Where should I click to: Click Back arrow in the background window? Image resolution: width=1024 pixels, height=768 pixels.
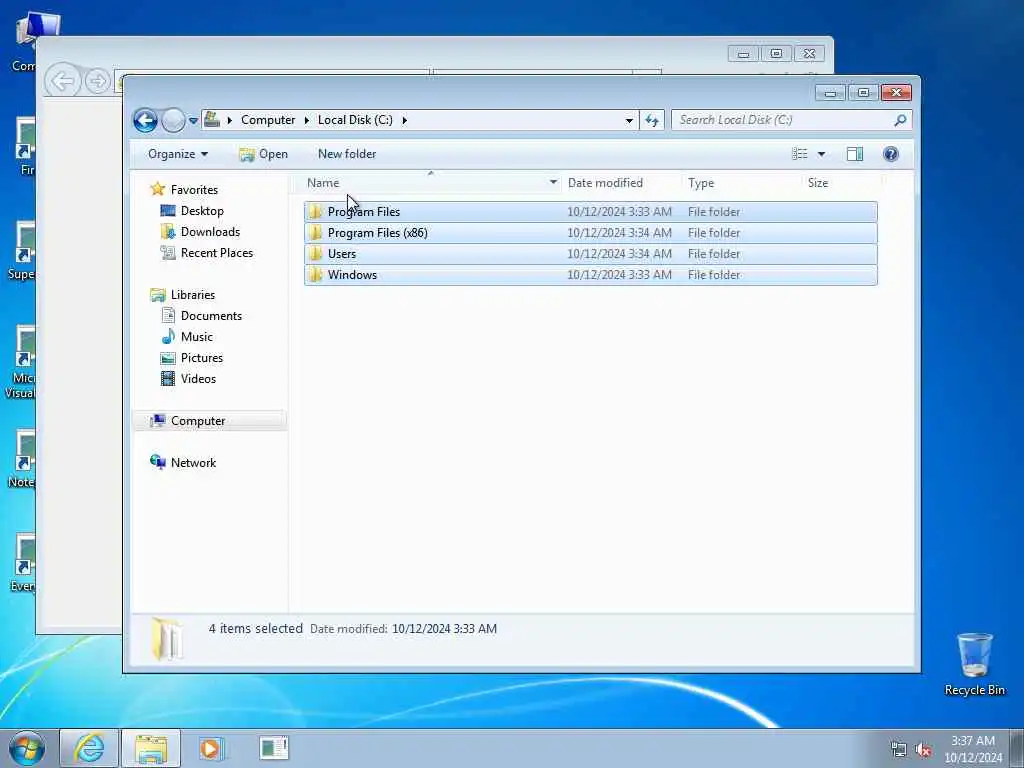click(x=63, y=82)
